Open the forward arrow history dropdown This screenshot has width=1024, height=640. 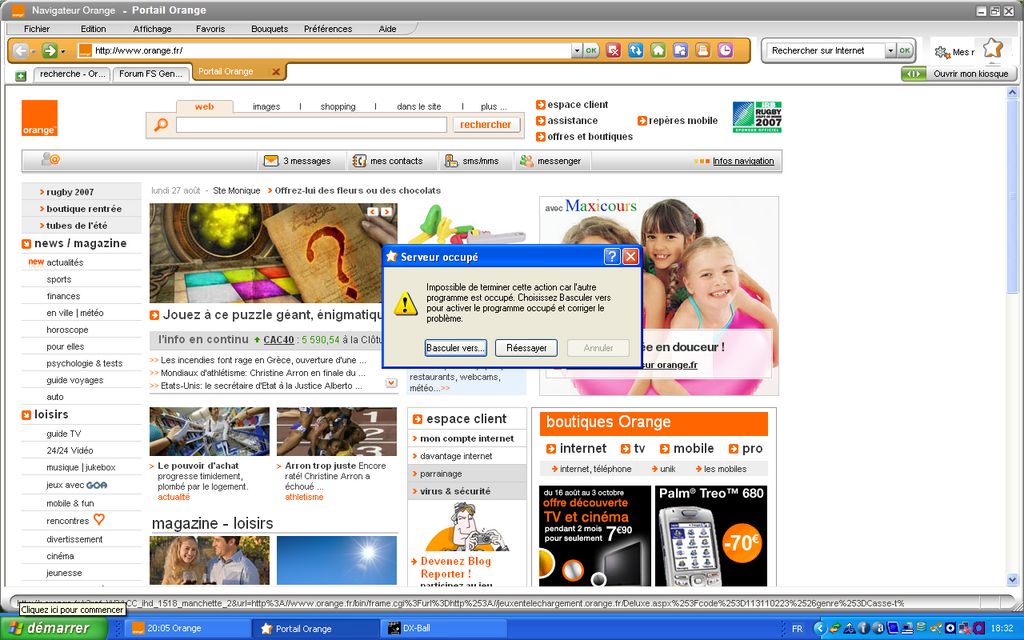pos(63,51)
